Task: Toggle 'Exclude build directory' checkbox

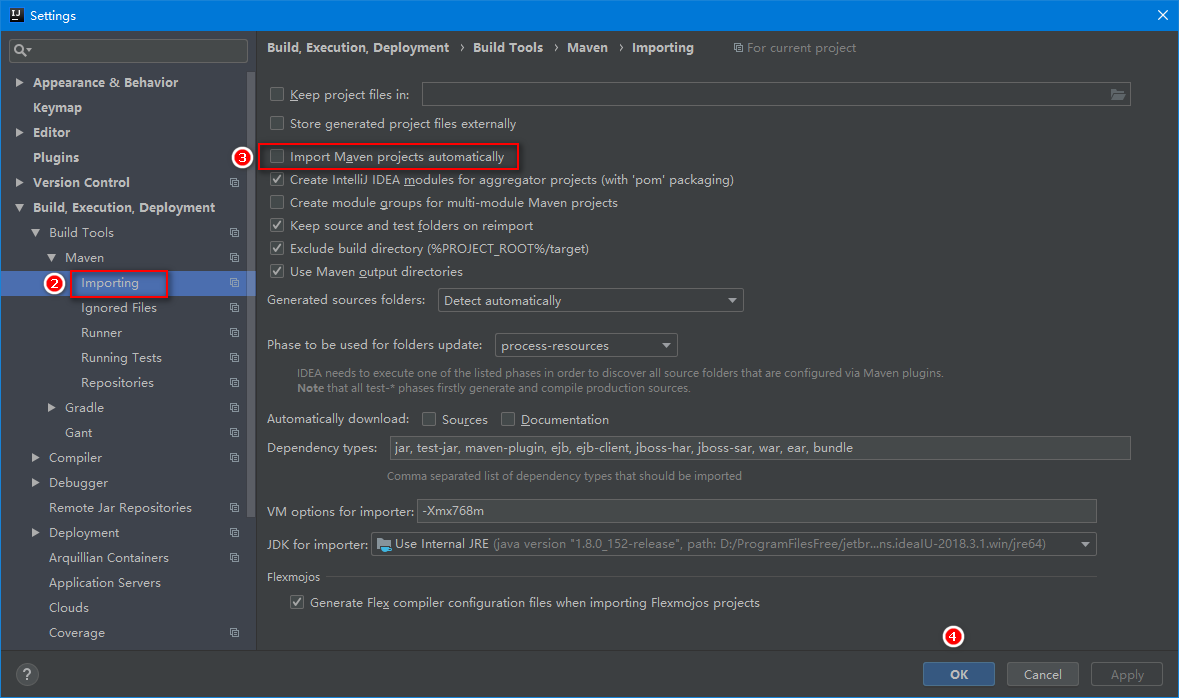Action: click(x=277, y=247)
